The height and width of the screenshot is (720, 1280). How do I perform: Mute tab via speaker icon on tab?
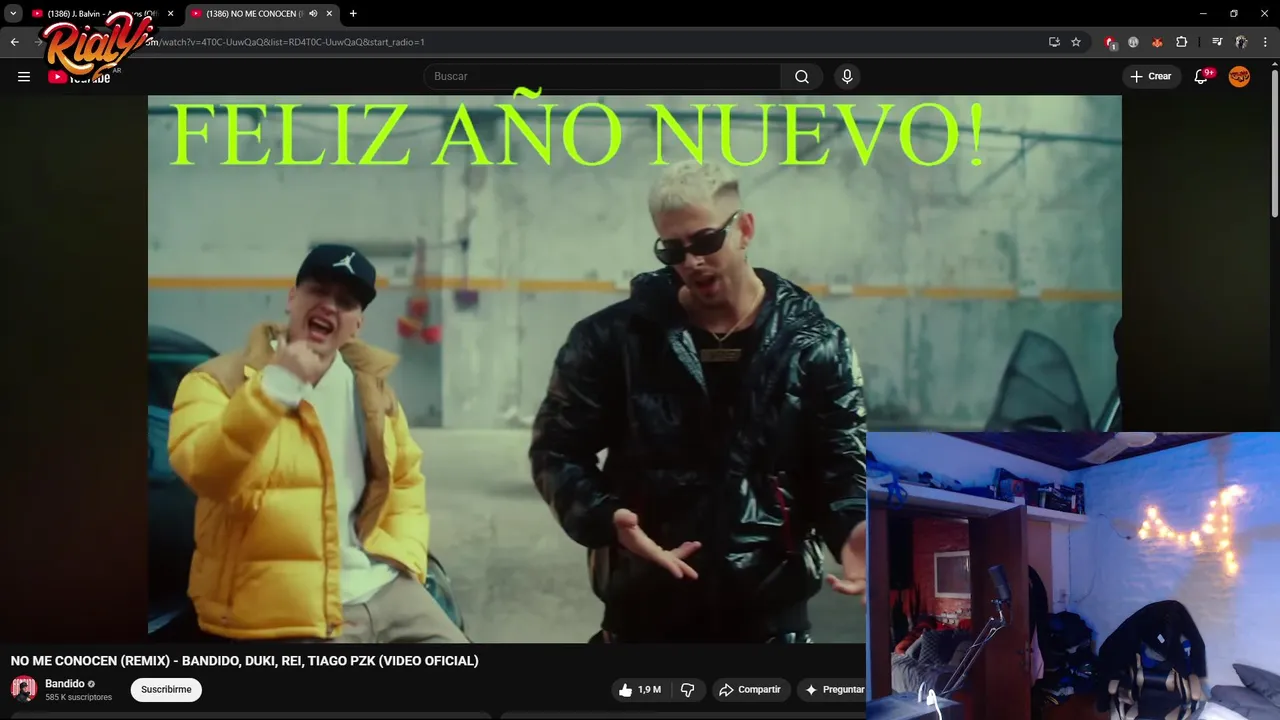tap(313, 14)
